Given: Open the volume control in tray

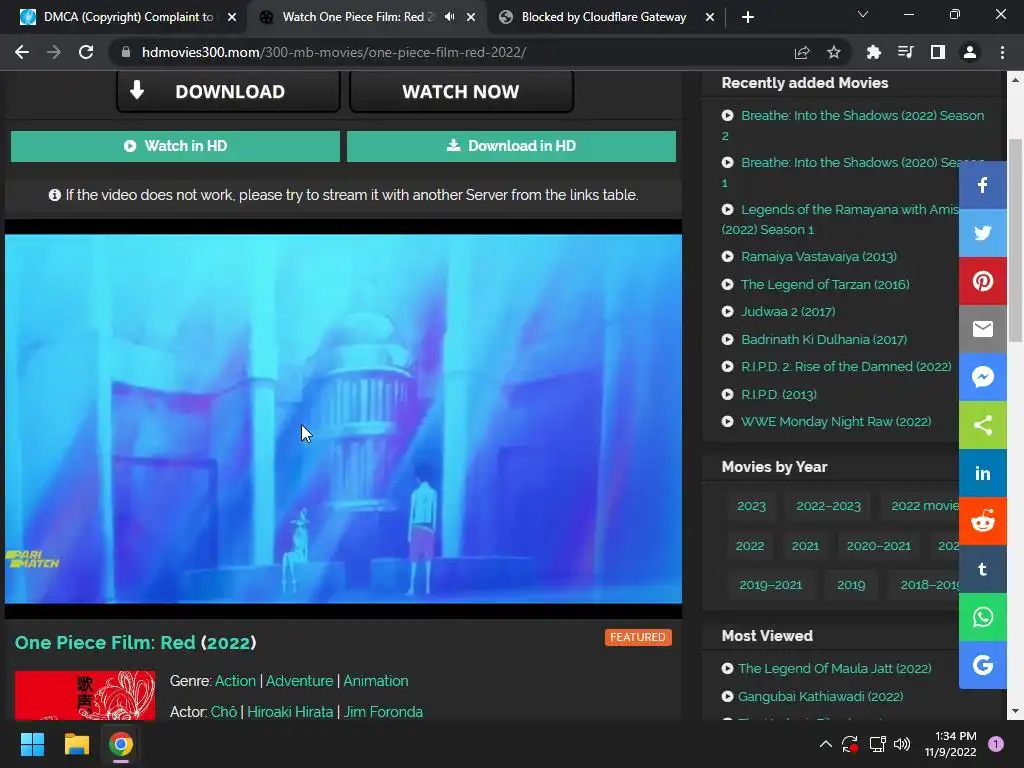Looking at the screenshot, I should point(902,744).
